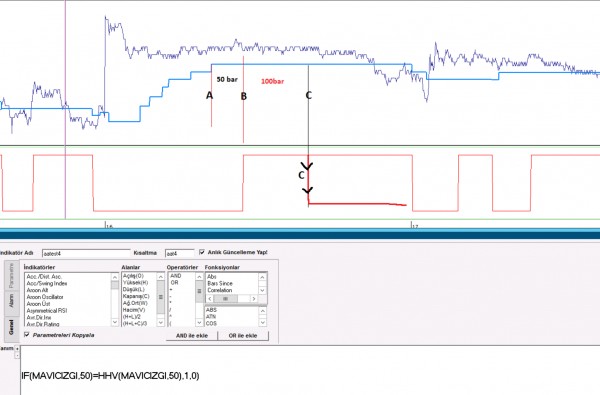Image resolution: width=600 pixels, height=395 pixels.
Task: Click inside the İndikatör Adı field
Action: [86, 253]
